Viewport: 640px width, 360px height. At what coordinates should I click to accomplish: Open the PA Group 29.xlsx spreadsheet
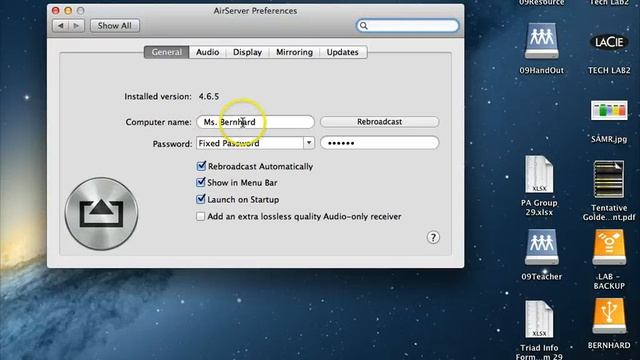(539, 174)
